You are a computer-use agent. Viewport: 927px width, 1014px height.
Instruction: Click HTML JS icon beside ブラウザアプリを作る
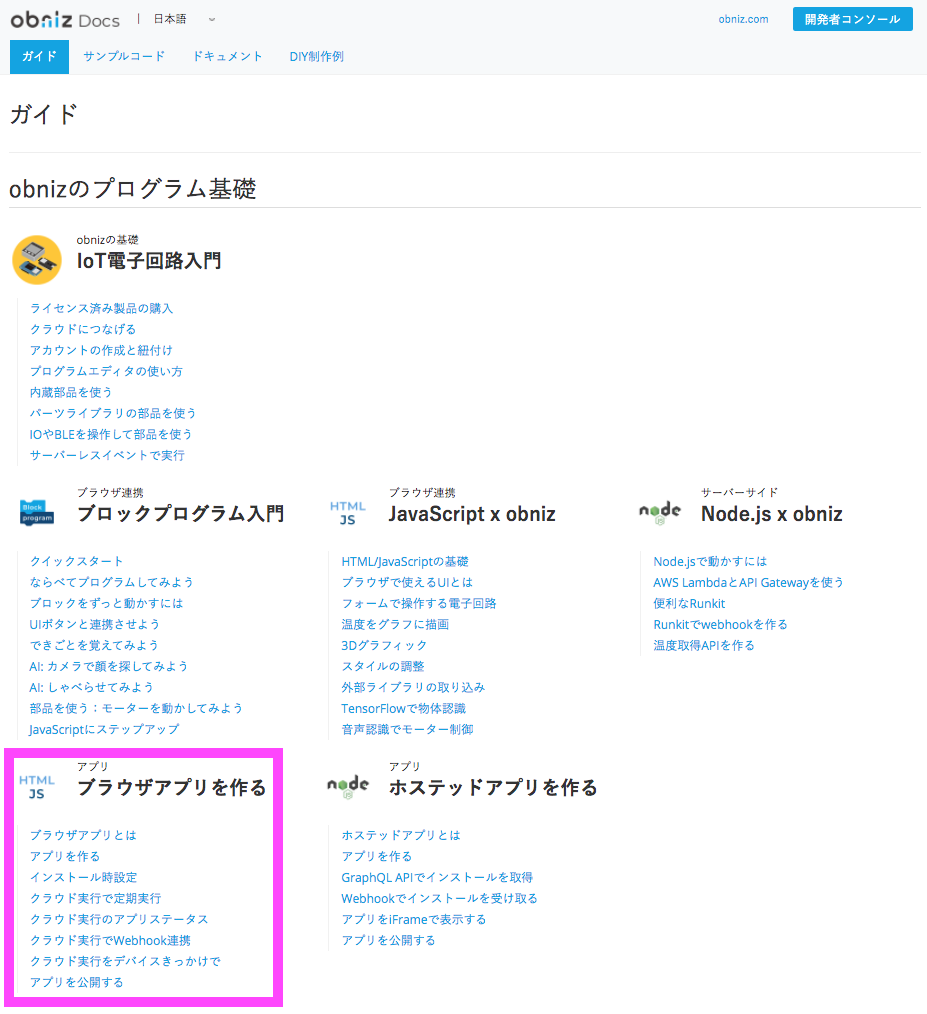click(x=37, y=786)
